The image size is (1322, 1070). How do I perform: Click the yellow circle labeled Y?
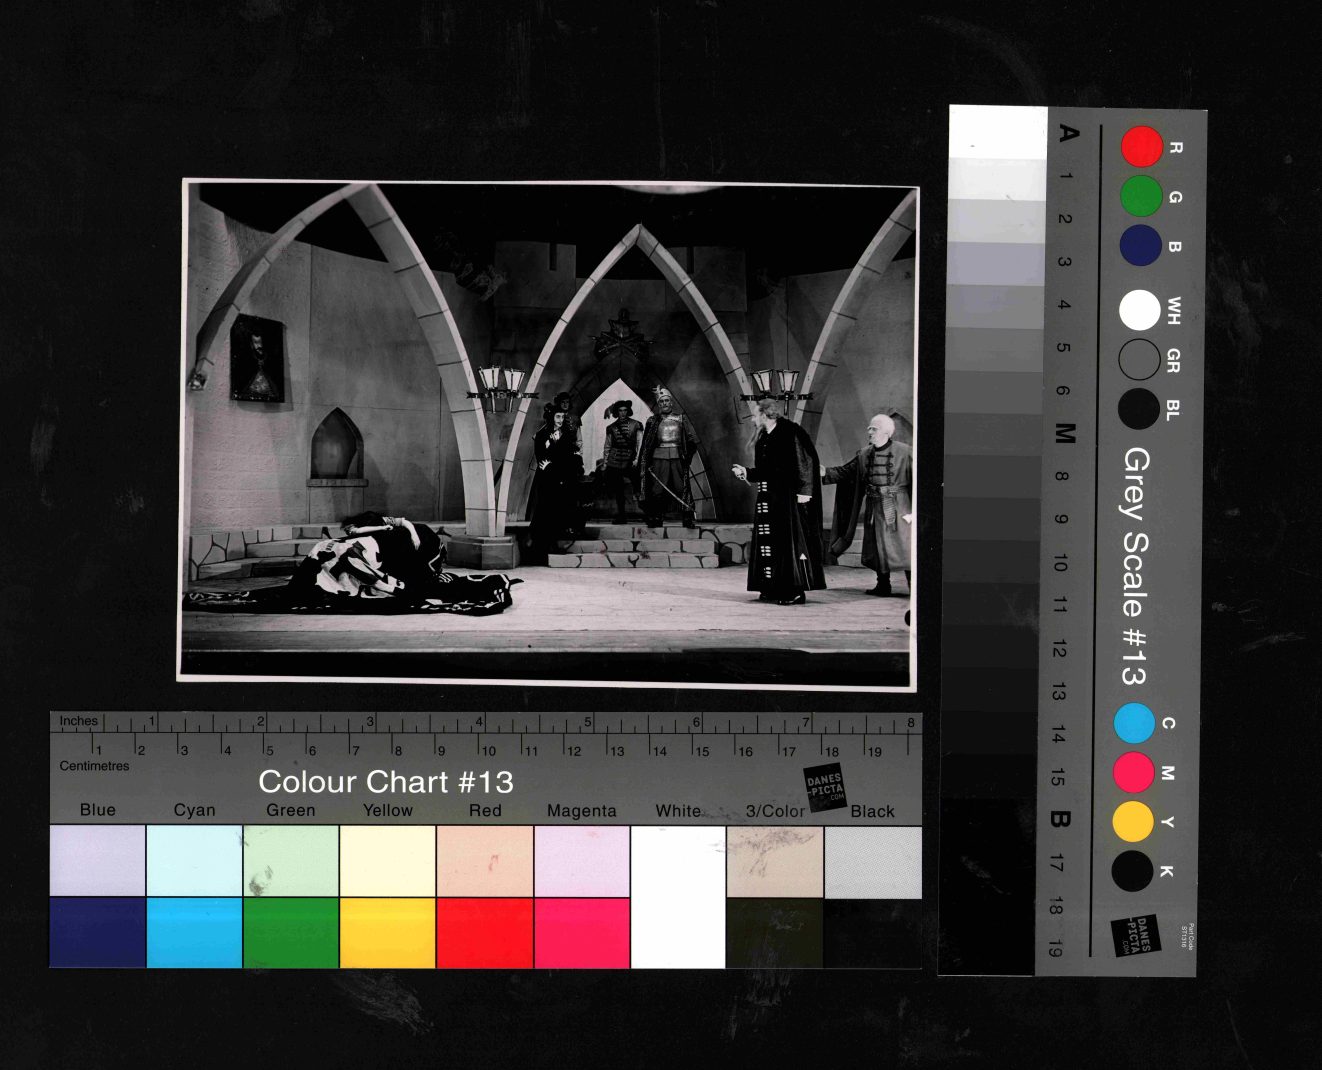point(1133,821)
